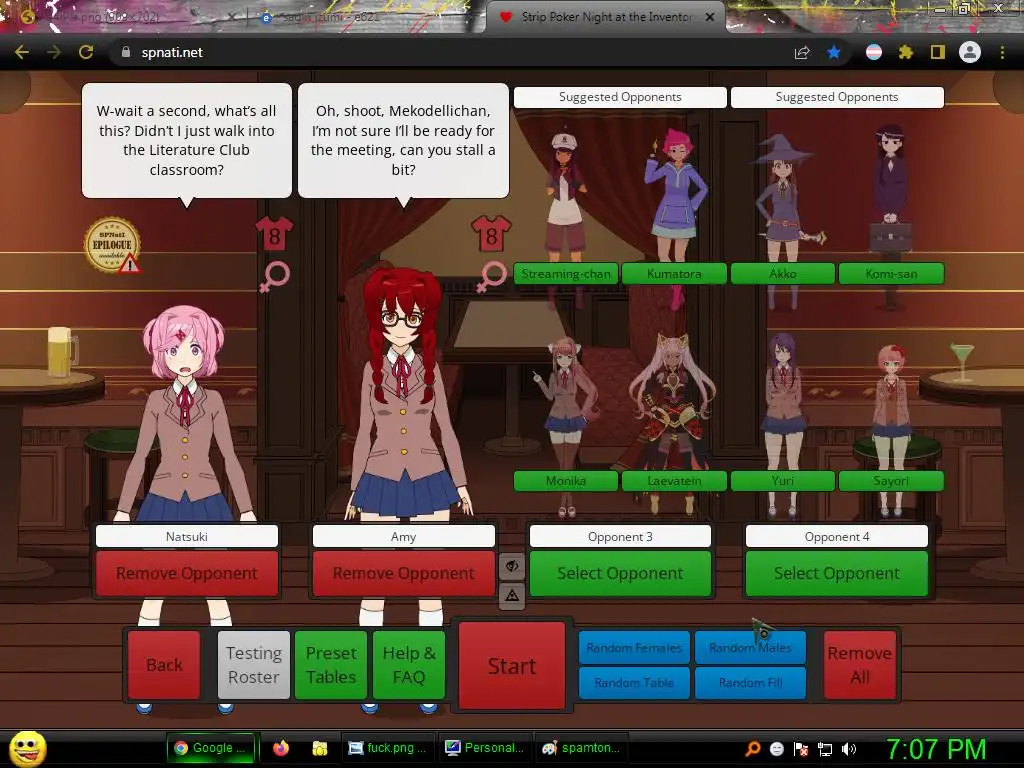Click the Akko character thumbnail
Screen dimensions: 1024x768
click(784, 196)
